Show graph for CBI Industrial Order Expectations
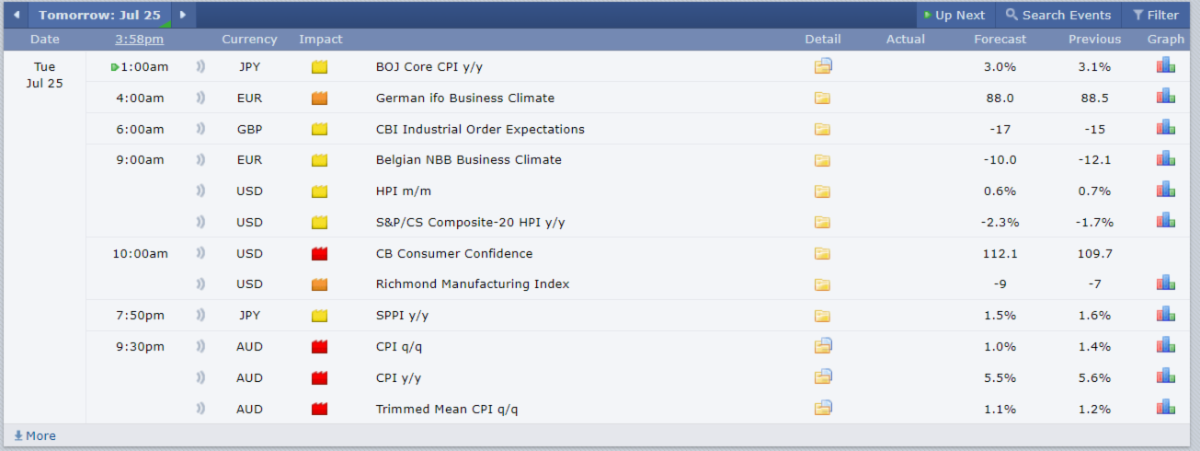Viewport: 1200px width, 451px height. click(1166, 128)
